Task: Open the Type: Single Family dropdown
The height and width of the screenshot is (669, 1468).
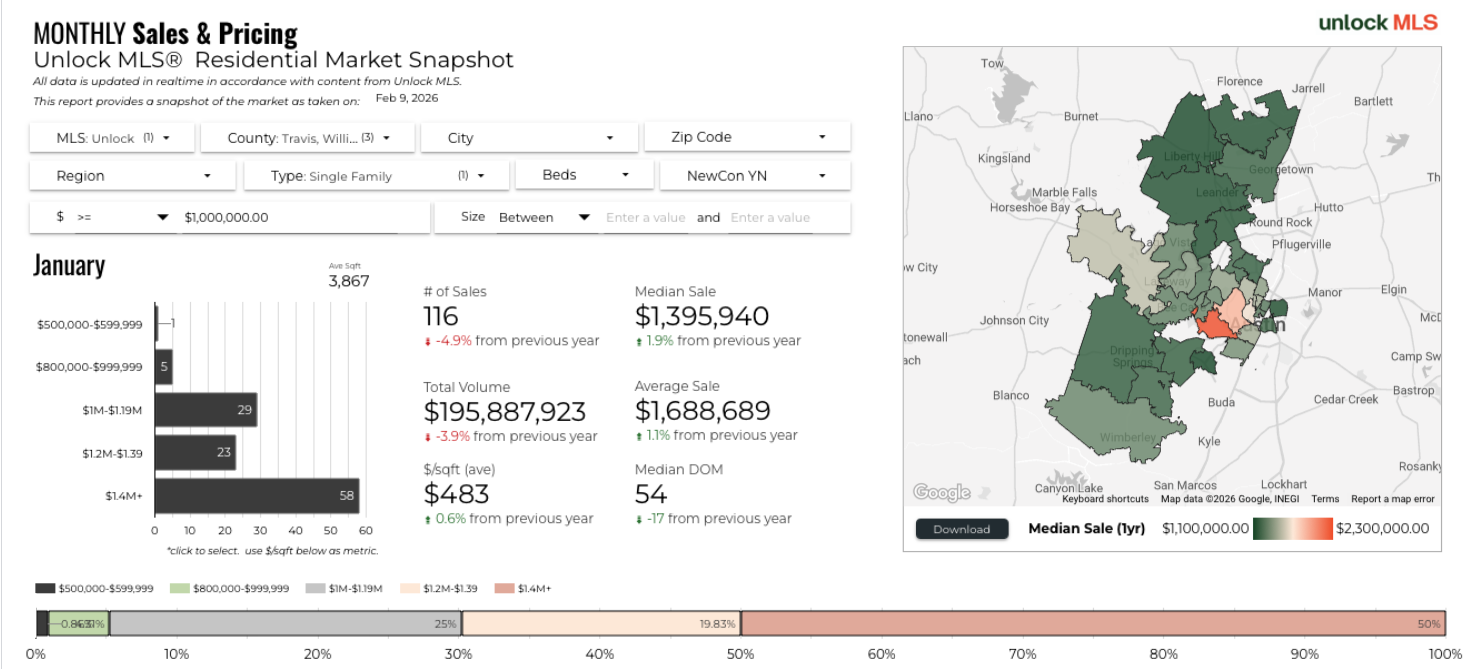Action: [376, 175]
